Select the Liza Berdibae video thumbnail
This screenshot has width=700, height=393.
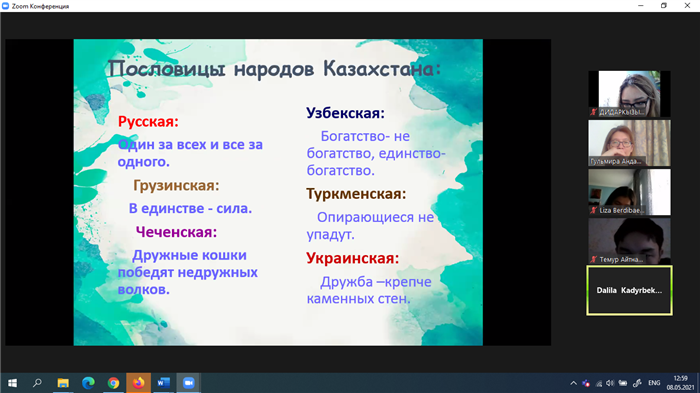(x=629, y=192)
